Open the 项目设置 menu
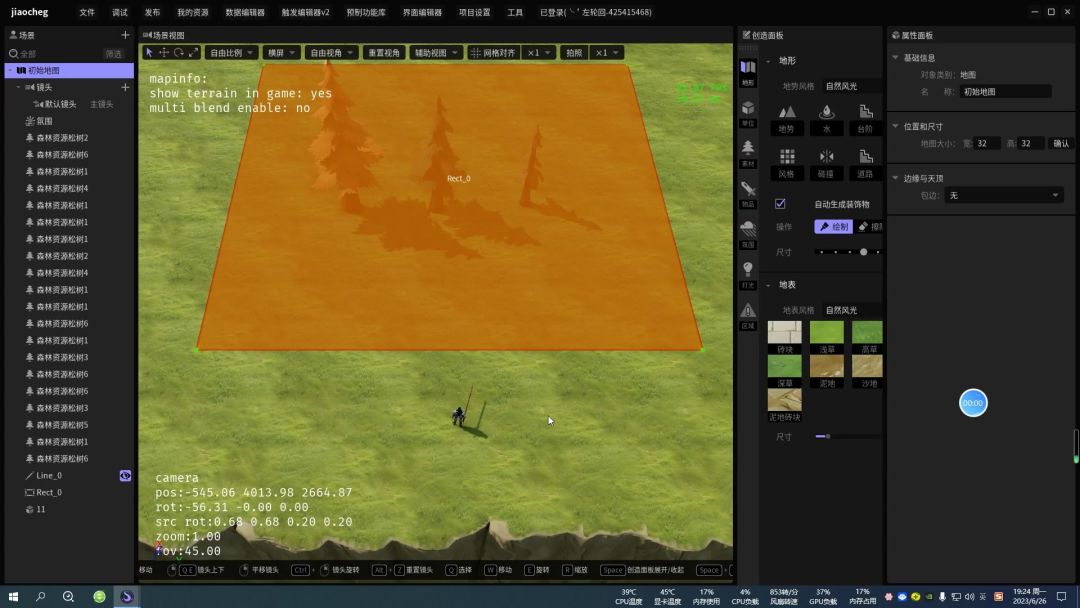1080x608 pixels. [475, 12]
